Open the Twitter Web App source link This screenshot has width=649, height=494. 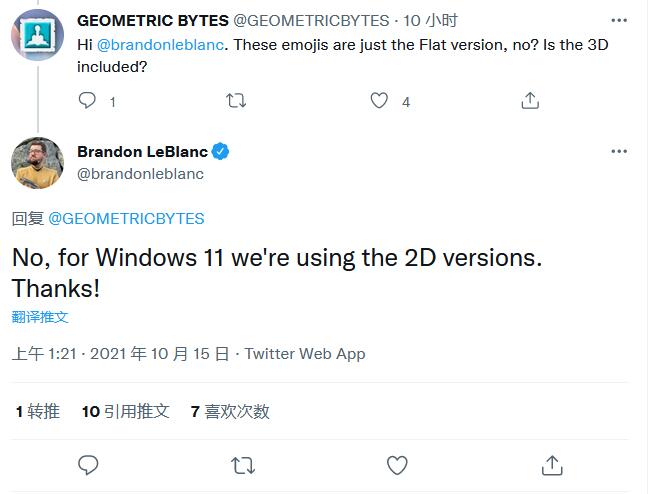[305, 354]
